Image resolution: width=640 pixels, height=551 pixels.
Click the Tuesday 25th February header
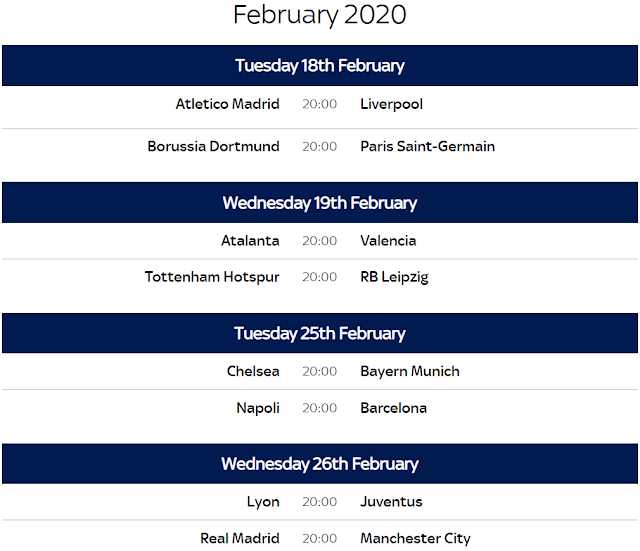tap(320, 333)
